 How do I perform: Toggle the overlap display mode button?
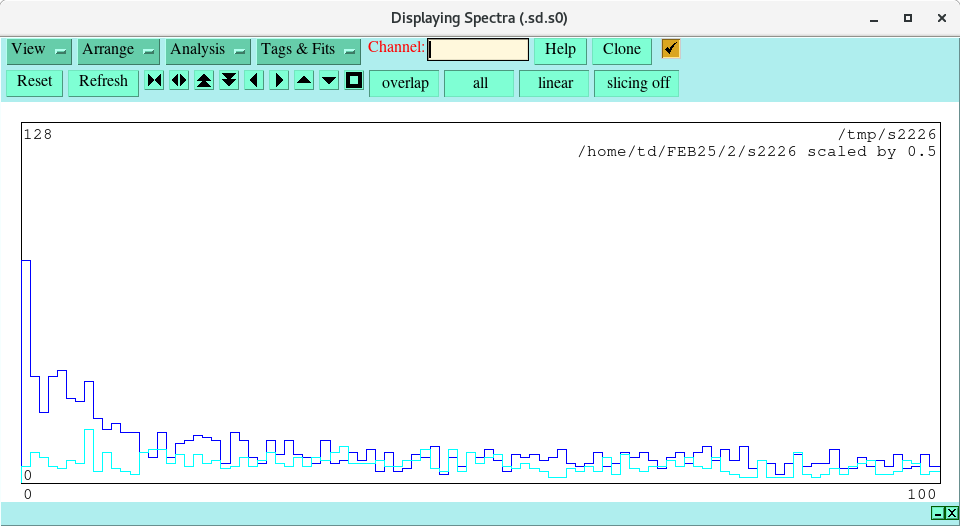[x=405, y=83]
